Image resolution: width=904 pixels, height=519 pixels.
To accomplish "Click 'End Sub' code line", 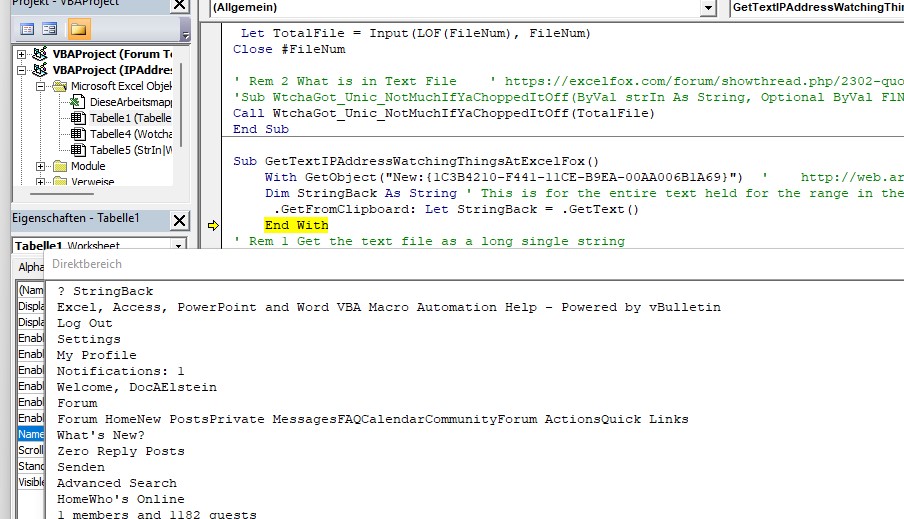I will (261, 129).
